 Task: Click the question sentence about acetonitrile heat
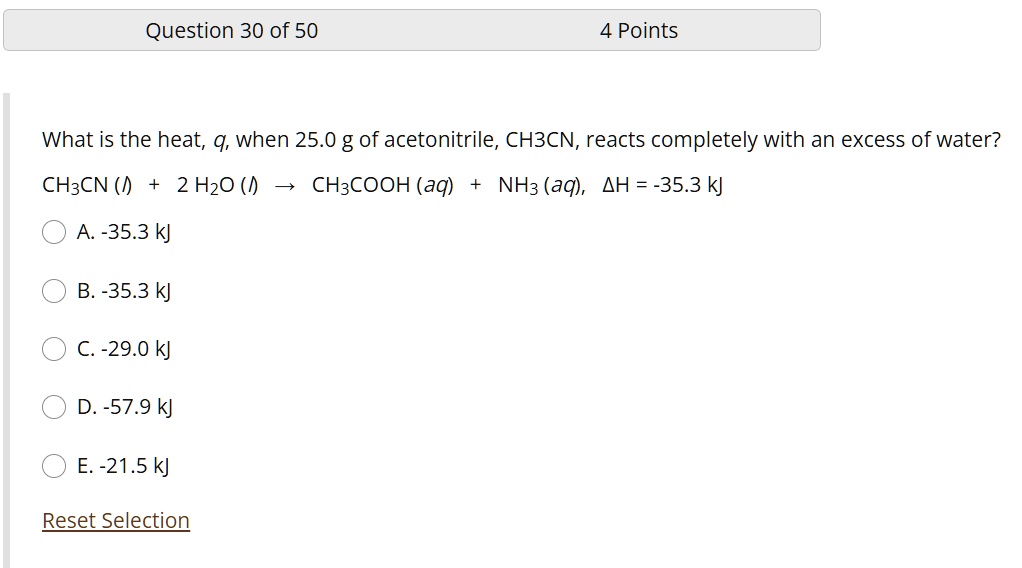(521, 140)
